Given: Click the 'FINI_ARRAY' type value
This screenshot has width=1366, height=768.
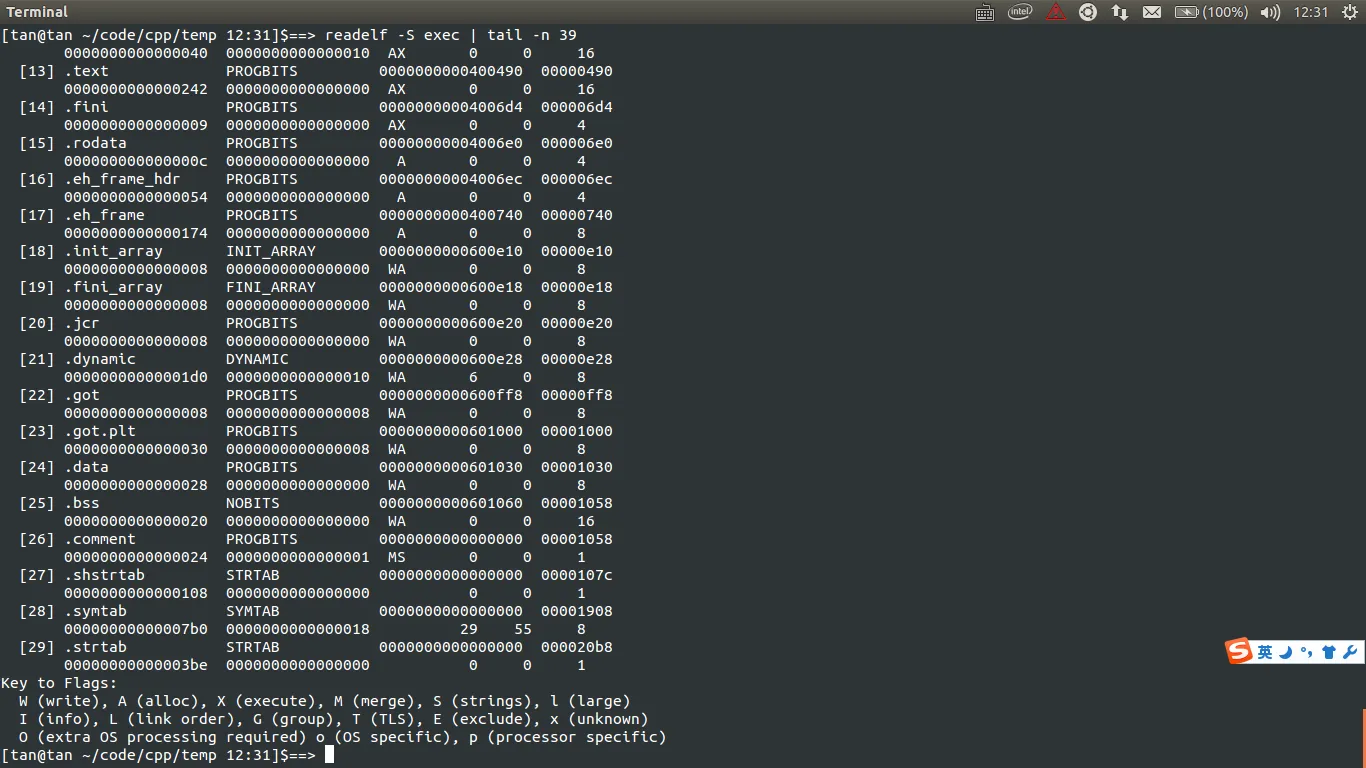Looking at the screenshot, I should pyautogui.click(x=271, y=287).
